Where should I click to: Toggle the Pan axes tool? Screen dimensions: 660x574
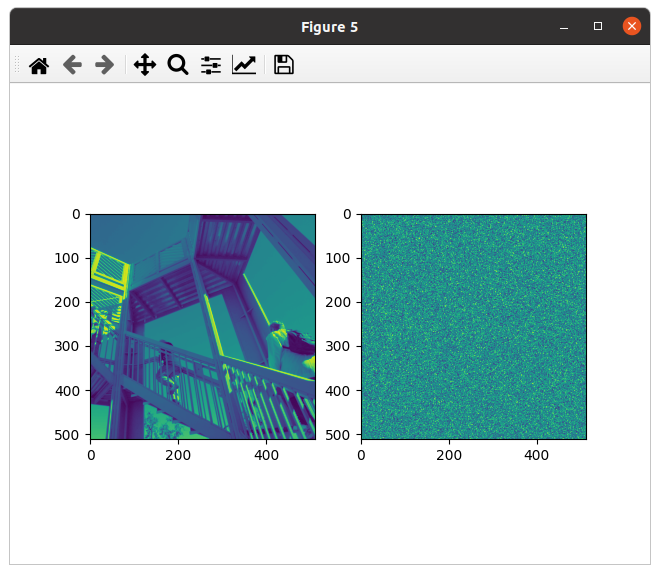pyautogui.click(x=145, y=66)
